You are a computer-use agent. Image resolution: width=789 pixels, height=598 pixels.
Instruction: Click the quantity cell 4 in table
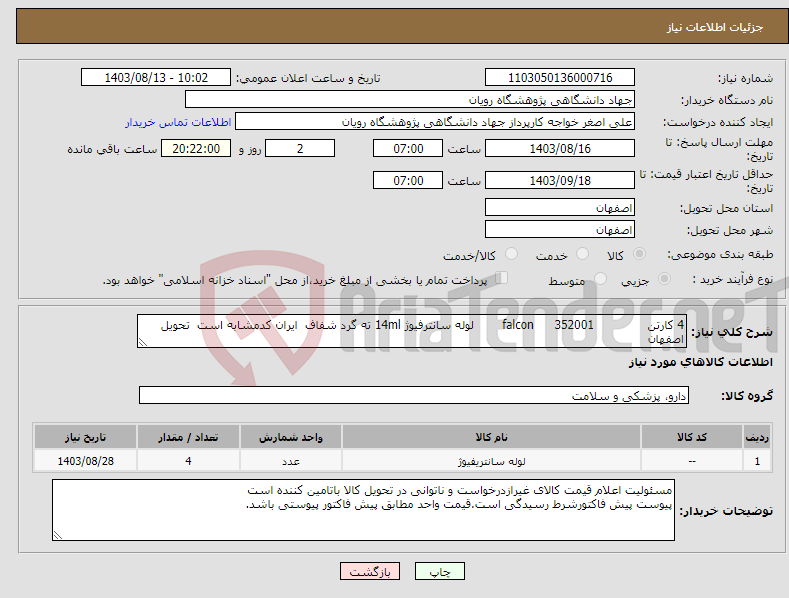pos(188,461)
